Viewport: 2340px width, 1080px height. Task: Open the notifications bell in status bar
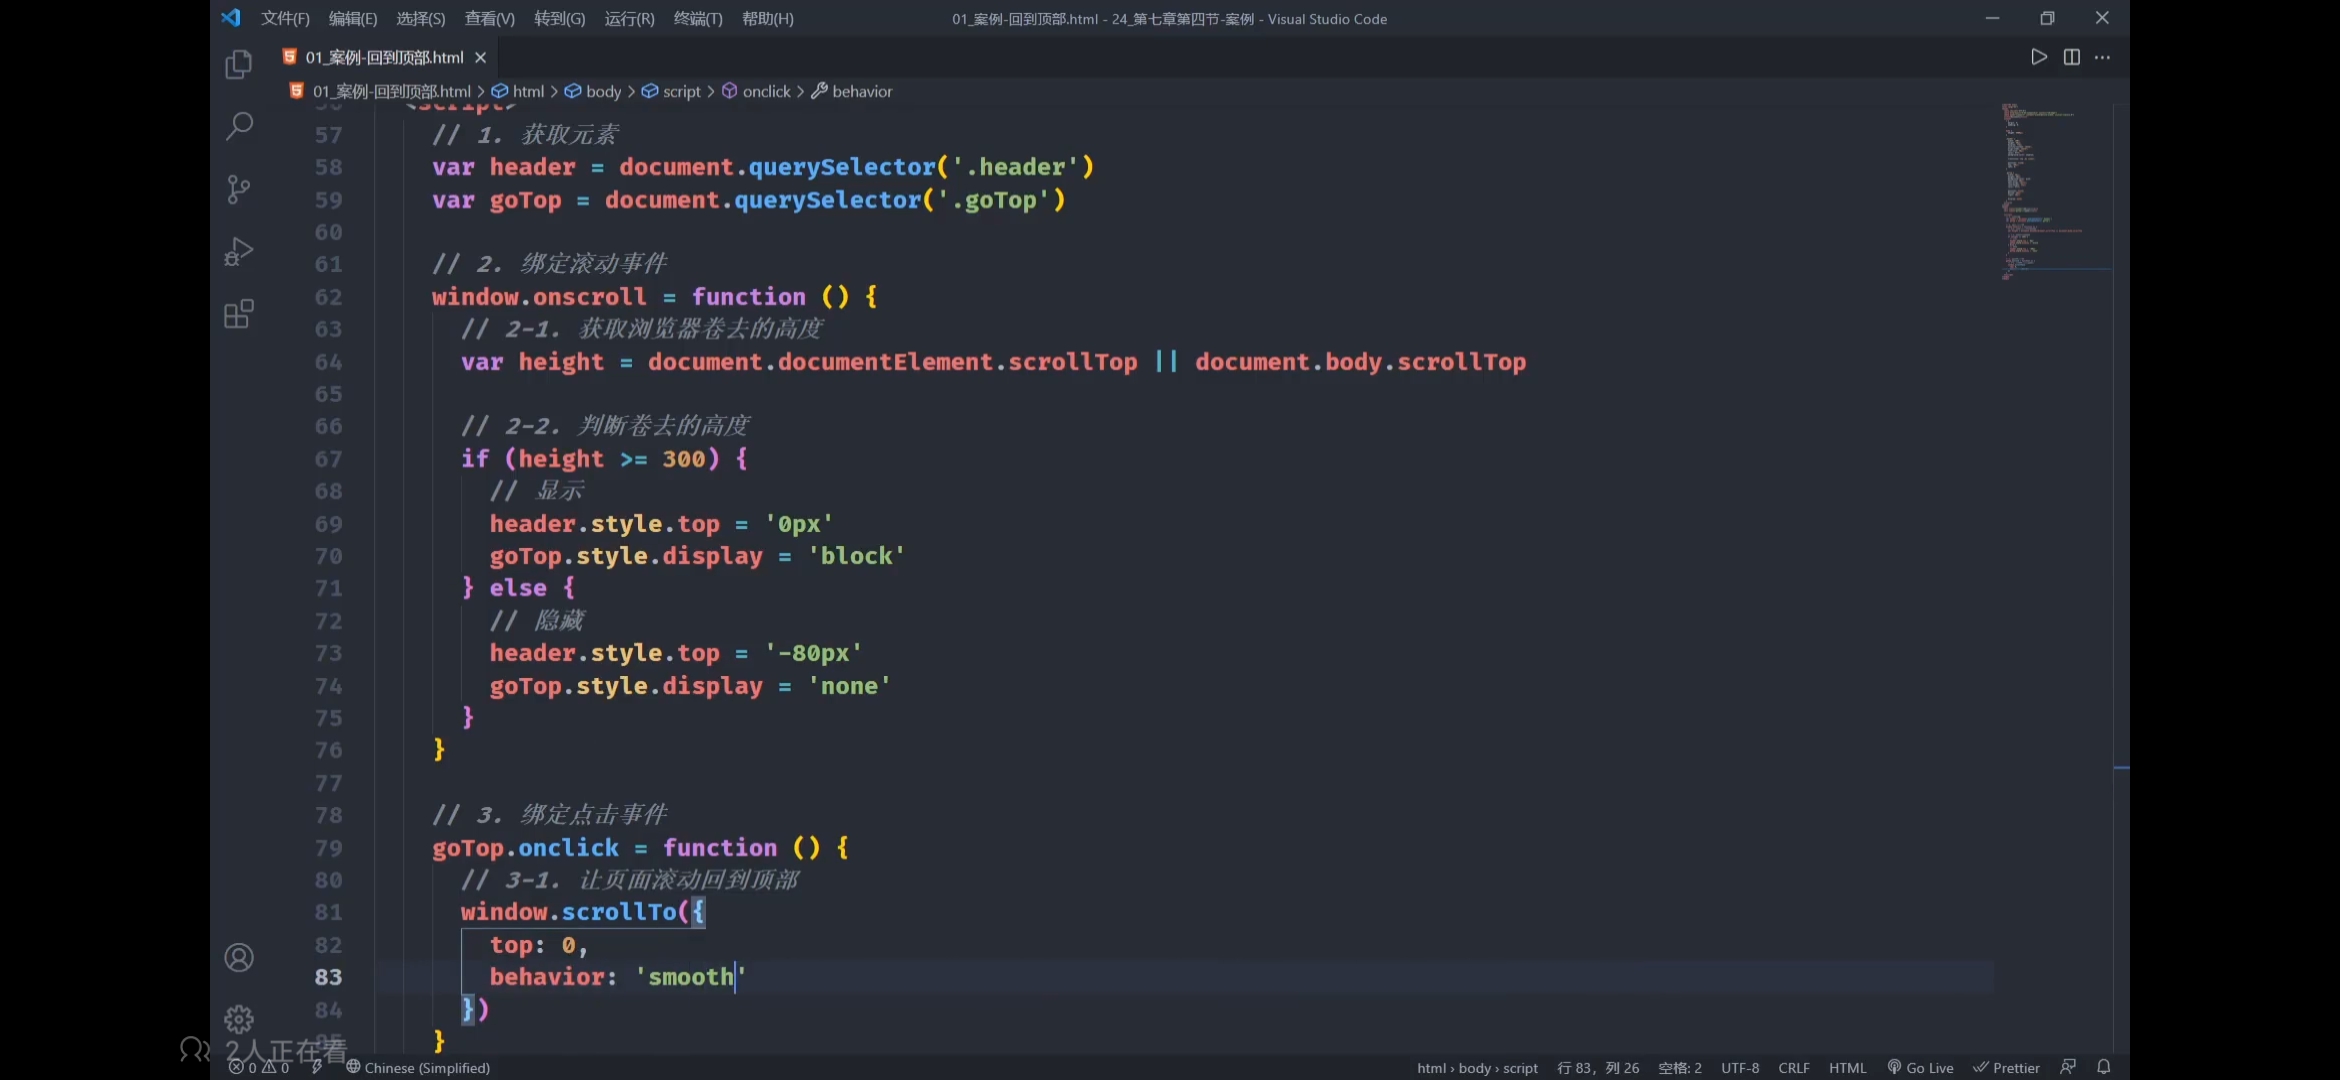click(x=2103, y=1067)
